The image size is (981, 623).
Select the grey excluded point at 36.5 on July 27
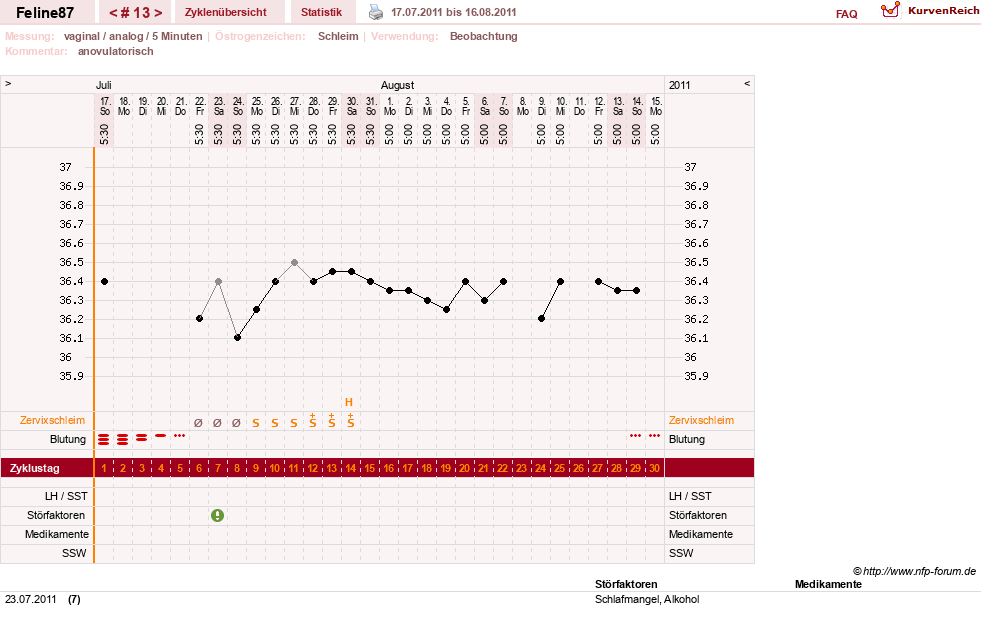tap(294, 263)
